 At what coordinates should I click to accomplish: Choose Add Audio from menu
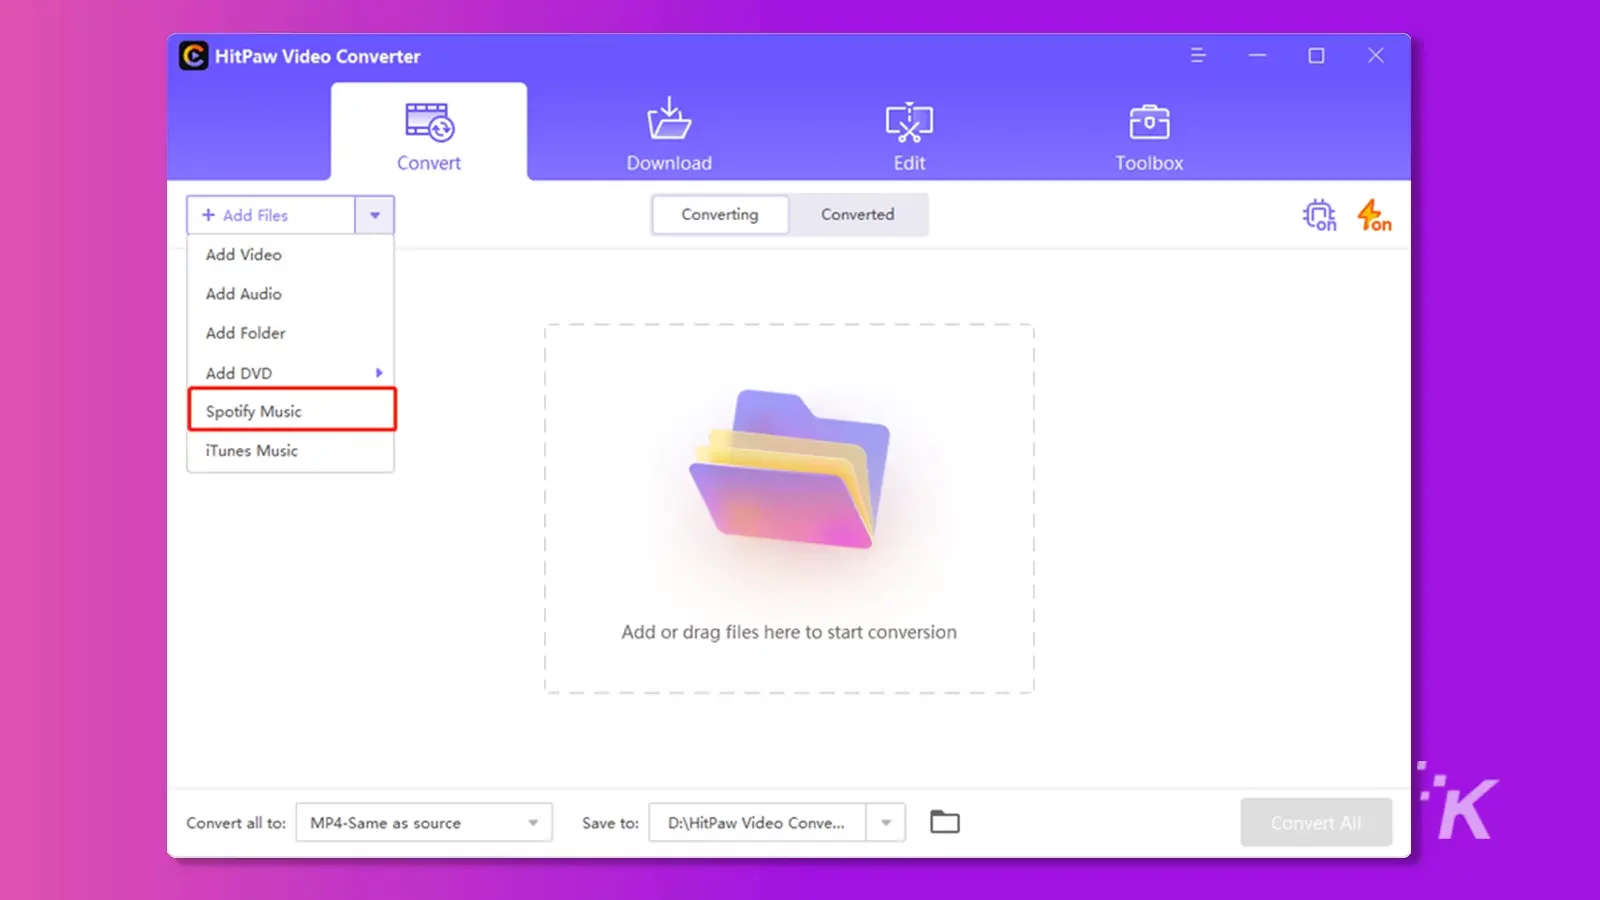[x=290, y=294]
